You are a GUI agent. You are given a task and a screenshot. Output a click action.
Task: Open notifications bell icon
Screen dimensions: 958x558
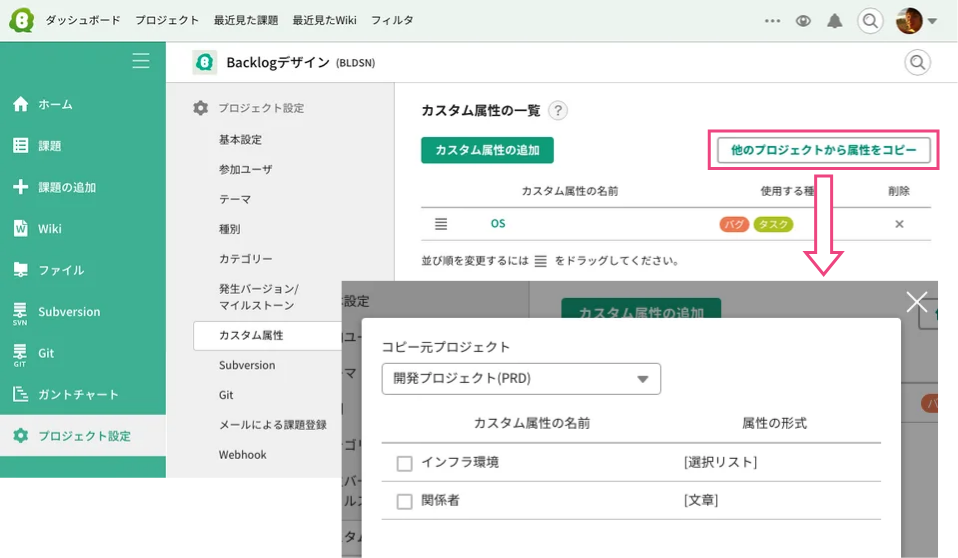coord(835,21)
